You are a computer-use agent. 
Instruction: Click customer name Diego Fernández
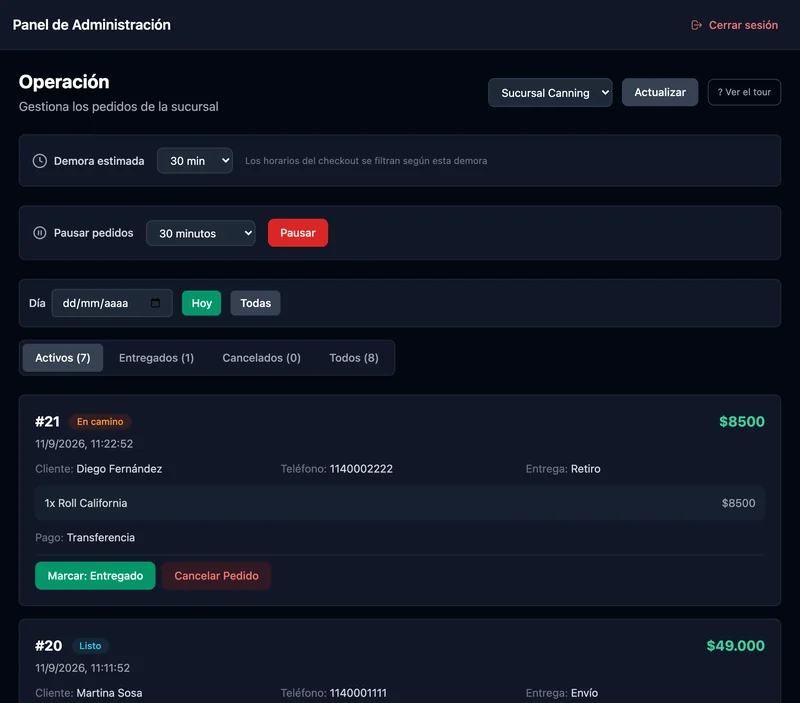[119, 469]
